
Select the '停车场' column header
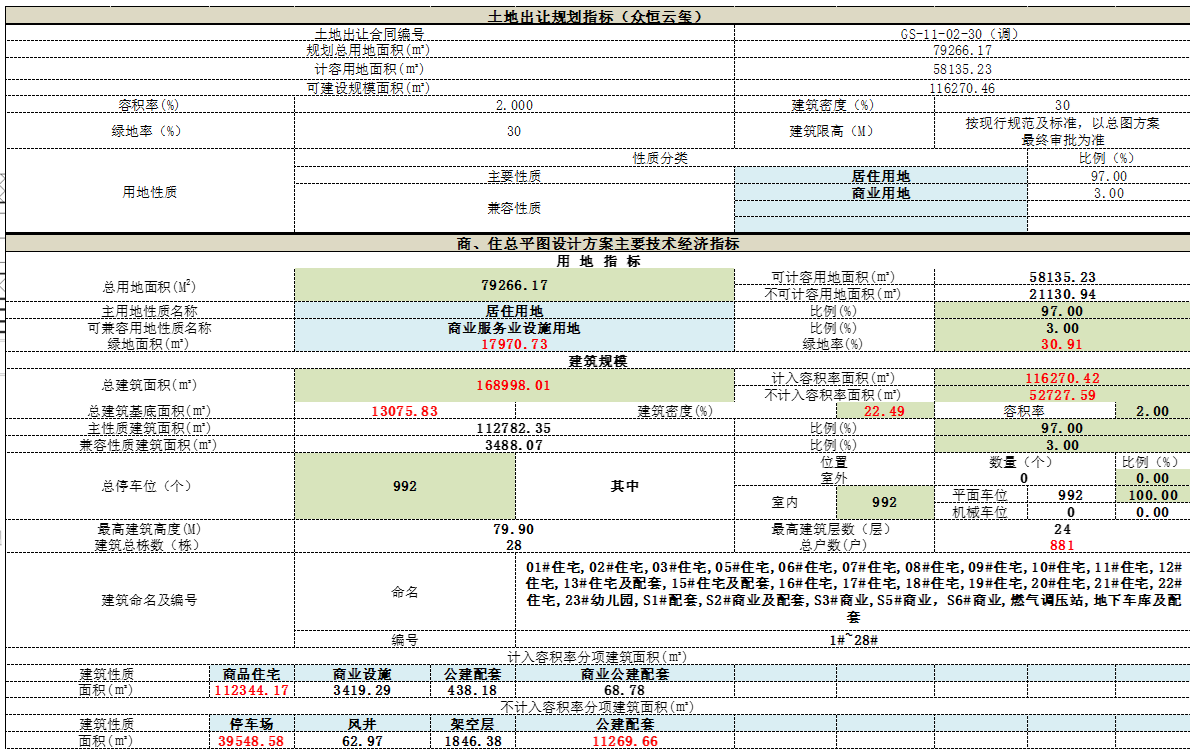click(x=251, y=724)
